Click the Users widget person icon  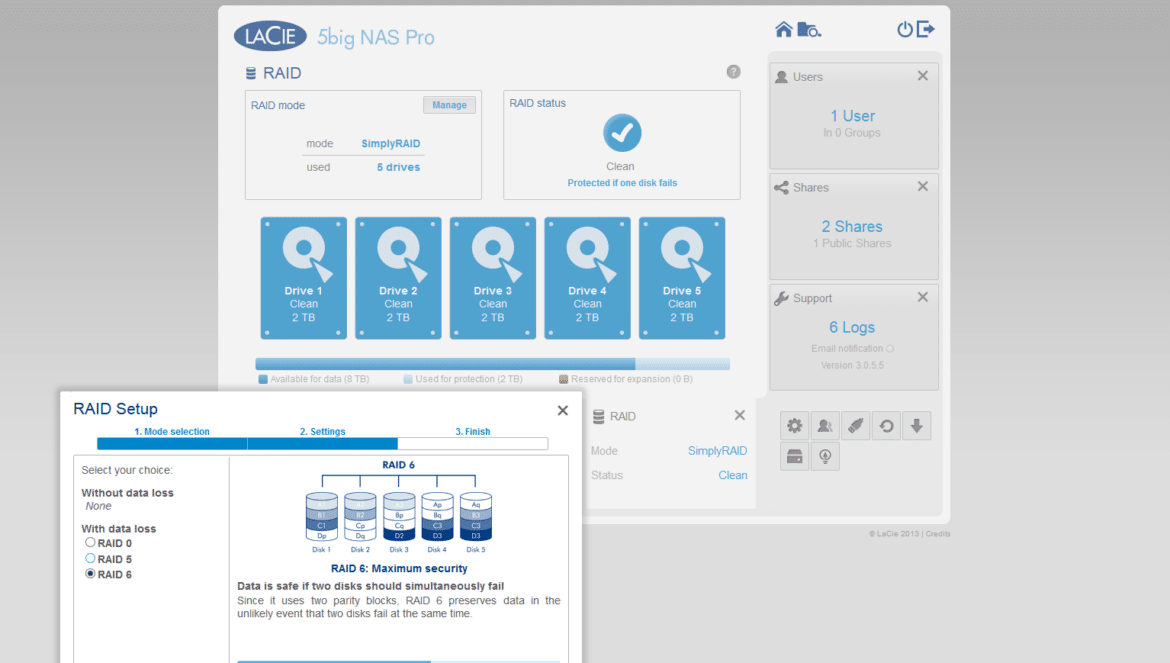781,77
